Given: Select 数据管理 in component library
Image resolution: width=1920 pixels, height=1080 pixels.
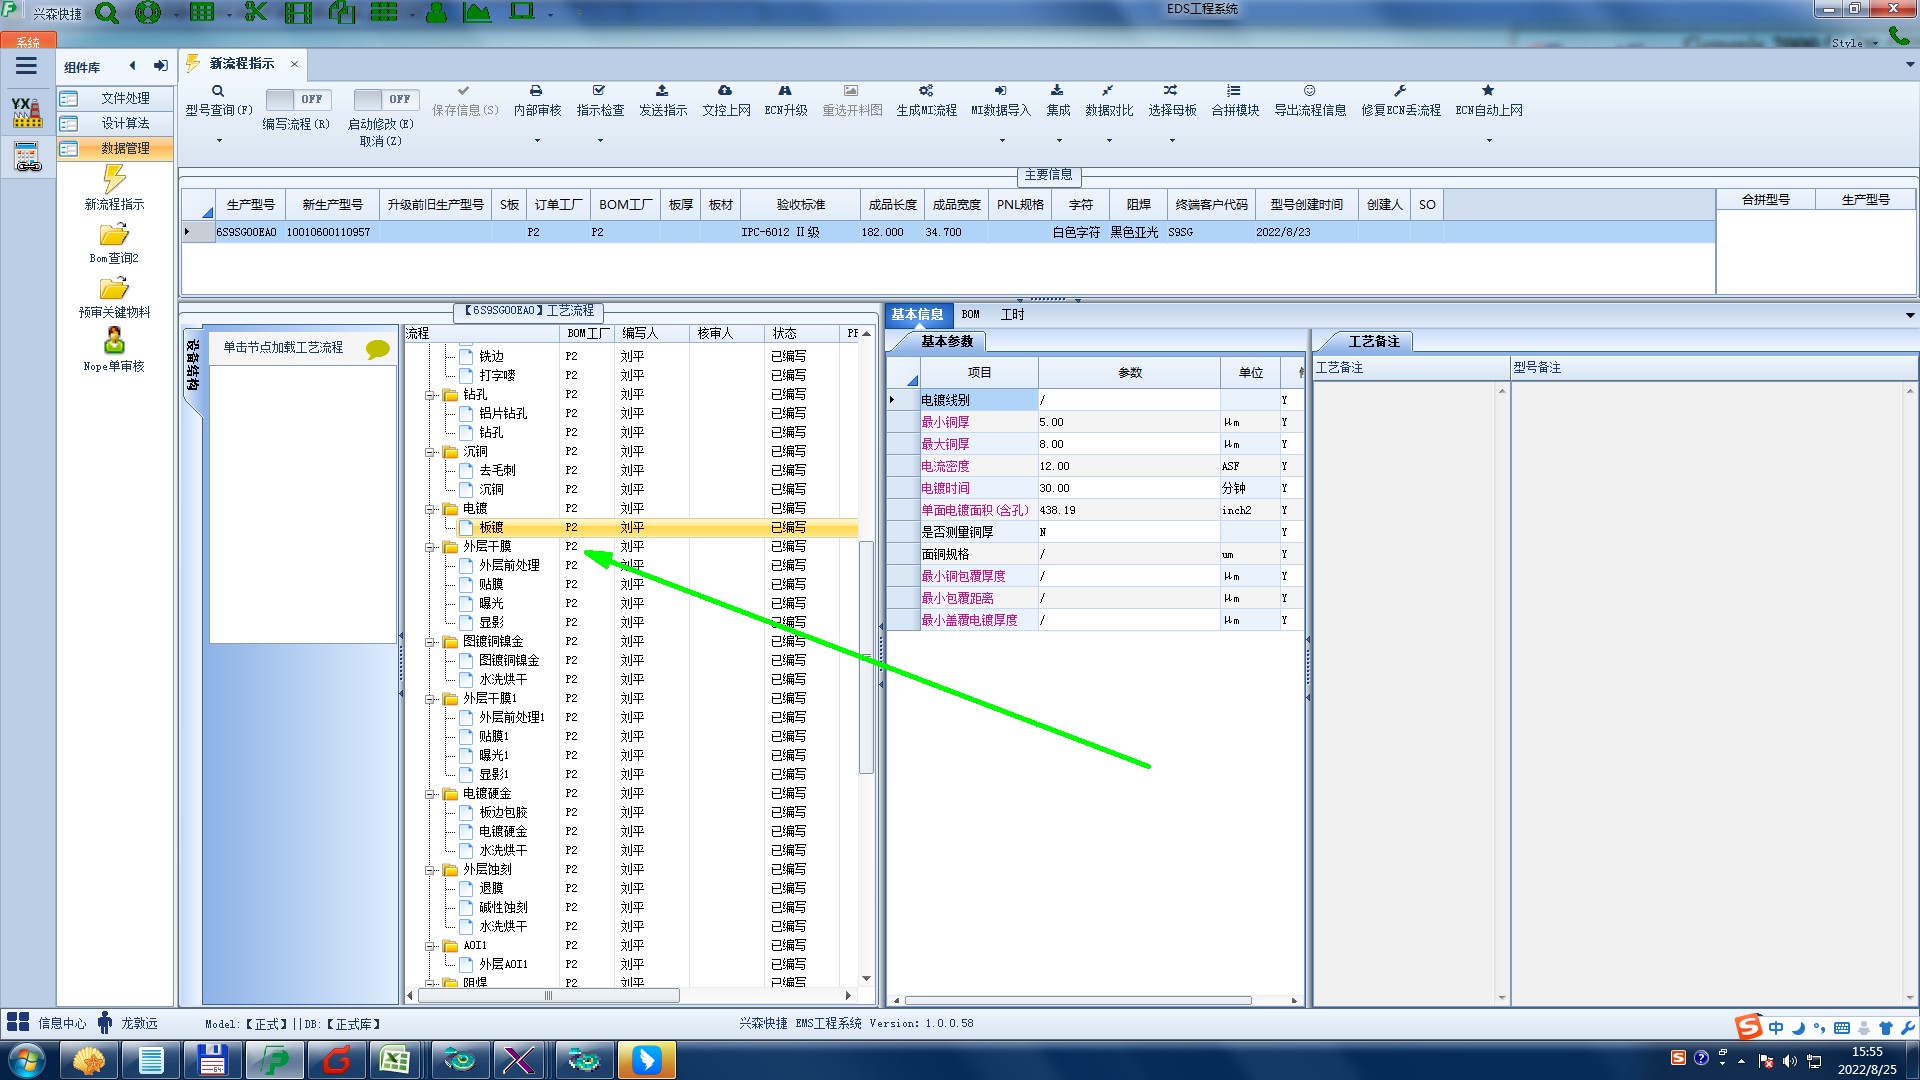Looking at the screenshot, I should pyautogui.click(x=125, y=148).
